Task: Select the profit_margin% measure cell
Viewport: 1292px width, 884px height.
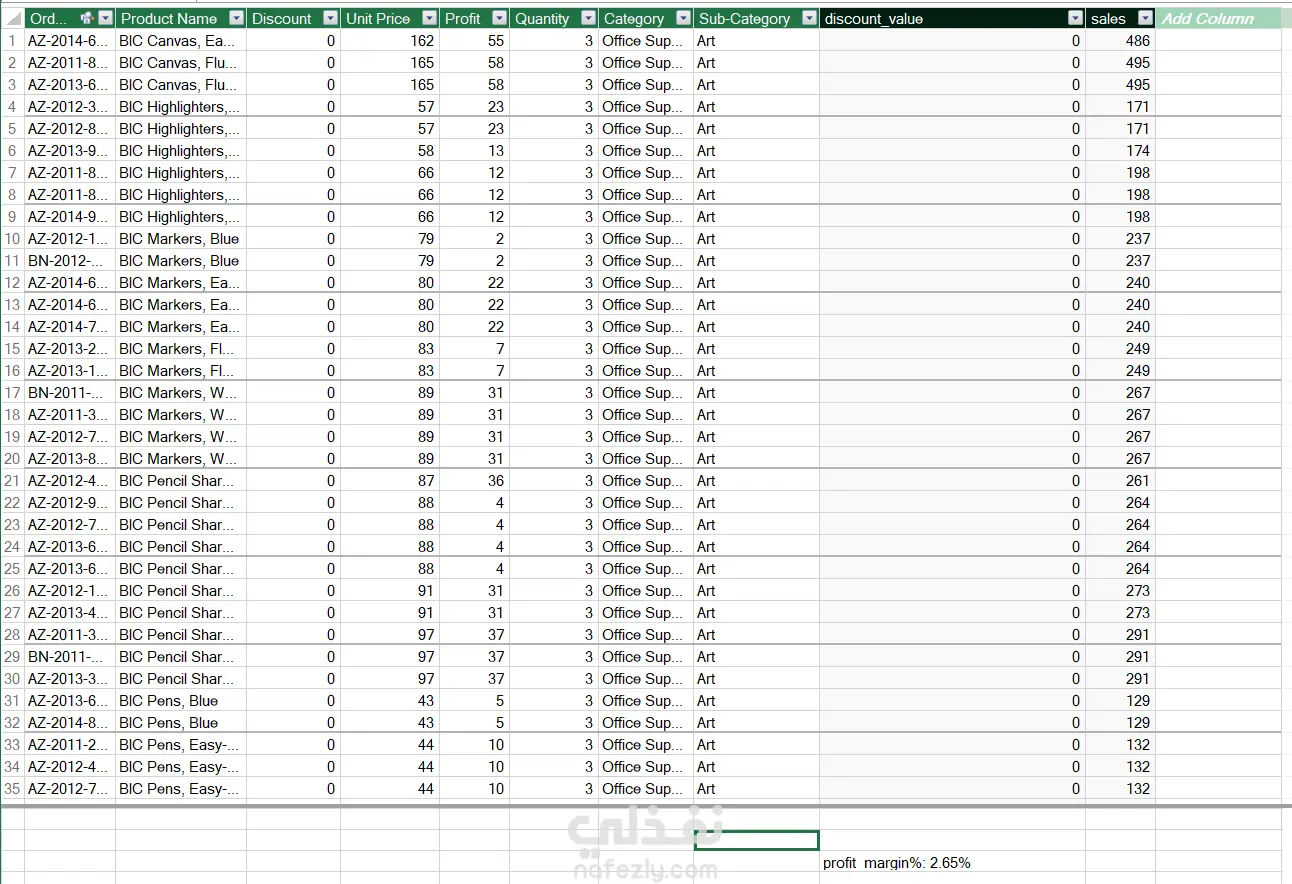Action: [x=952, y=862]
